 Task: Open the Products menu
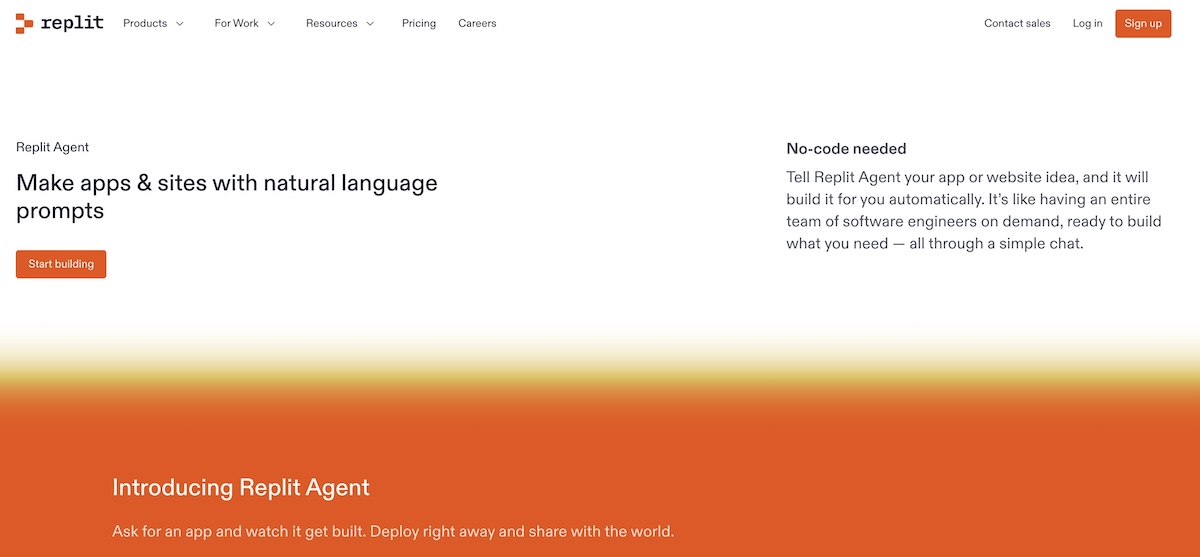(145, 23)
